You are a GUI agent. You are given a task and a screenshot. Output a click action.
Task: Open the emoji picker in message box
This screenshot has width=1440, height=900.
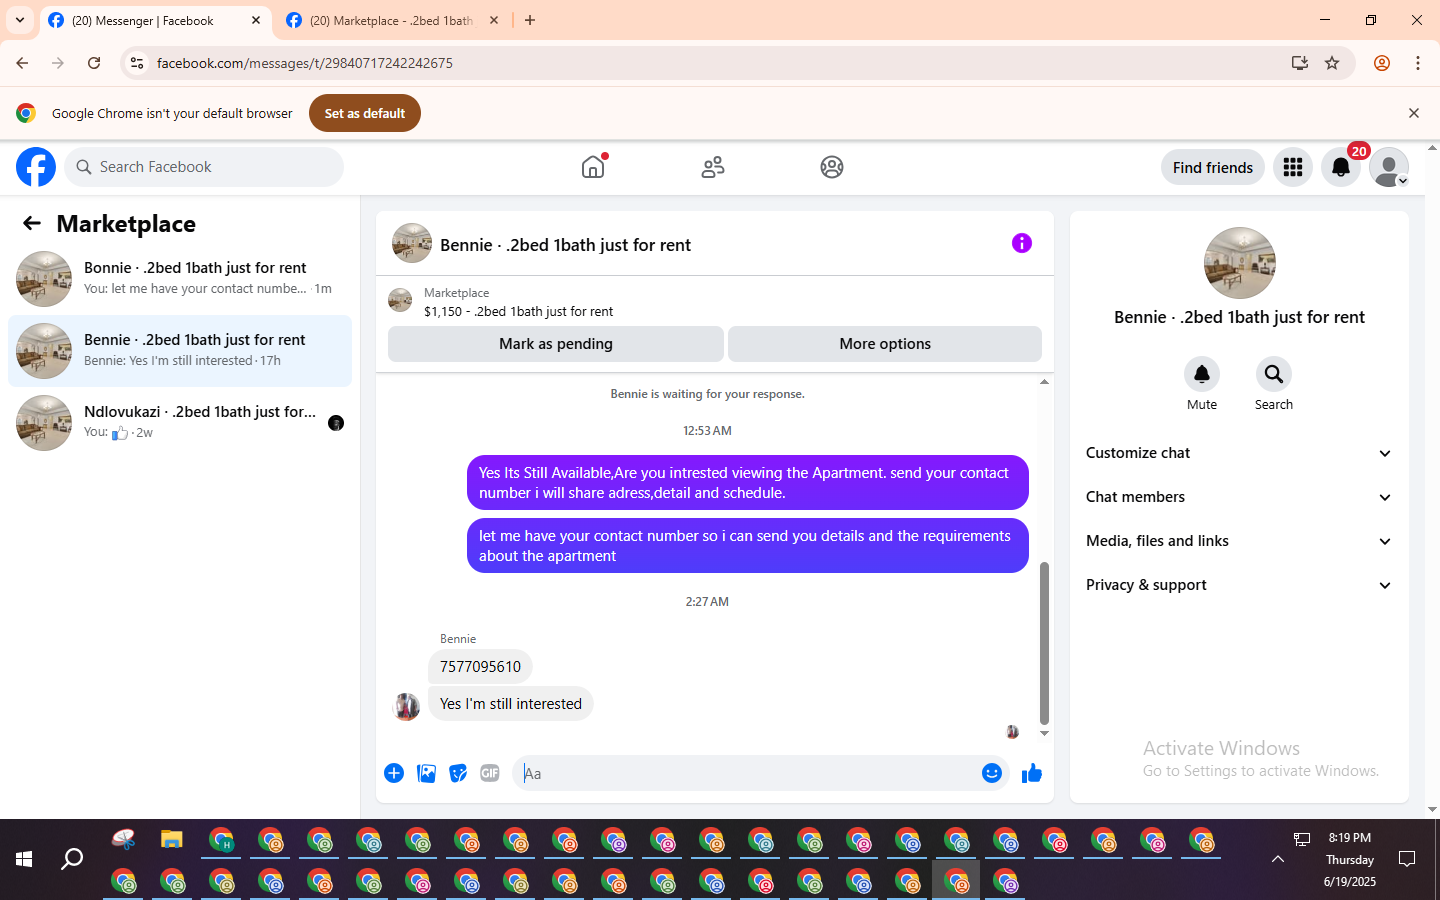[x=992, y=773]
